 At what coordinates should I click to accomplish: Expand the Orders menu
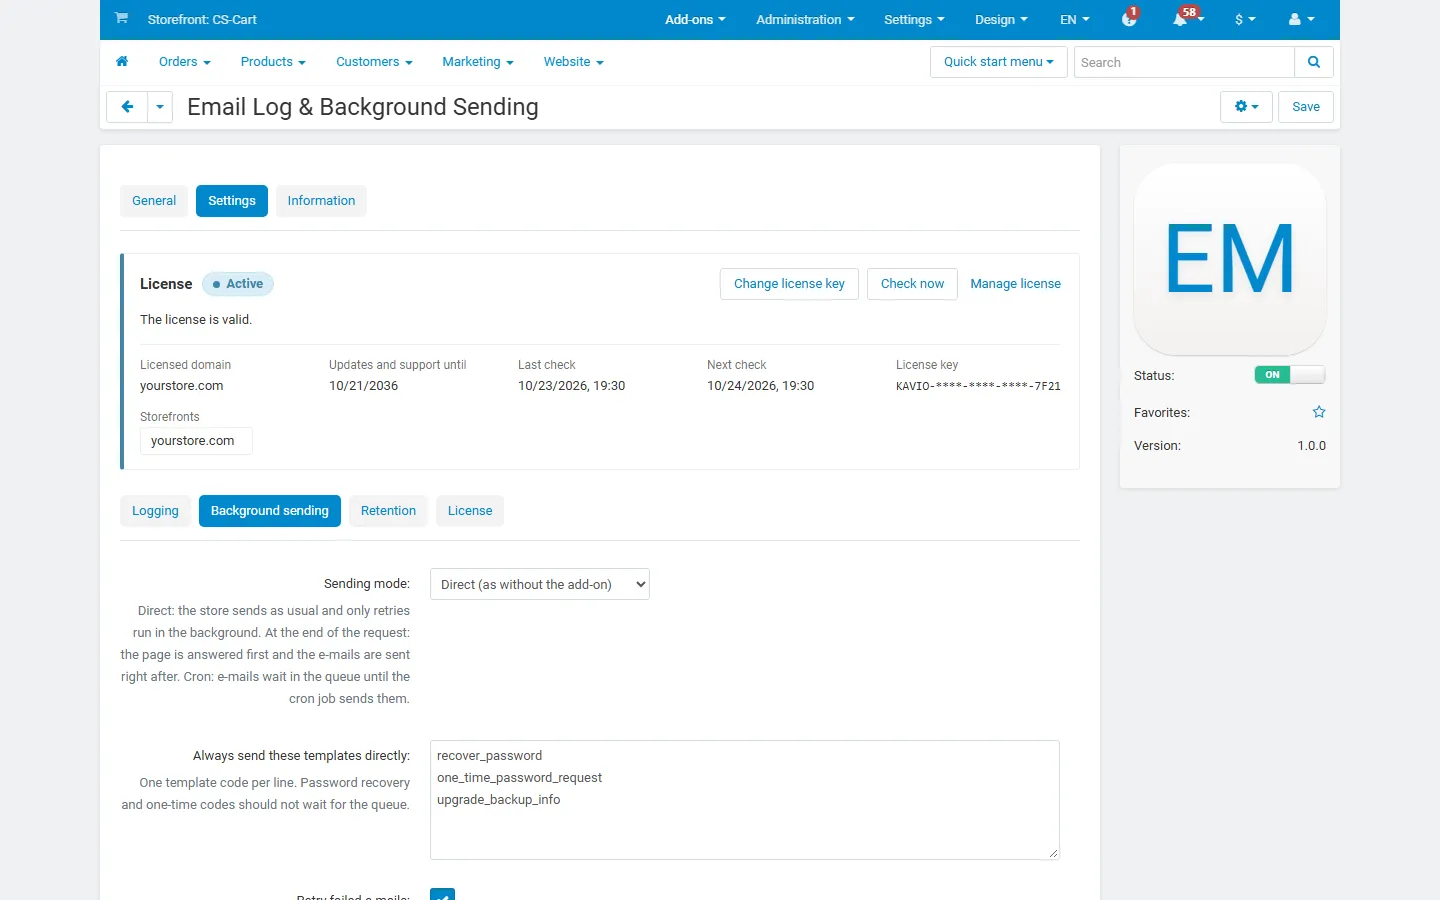(x=185, y=62)
